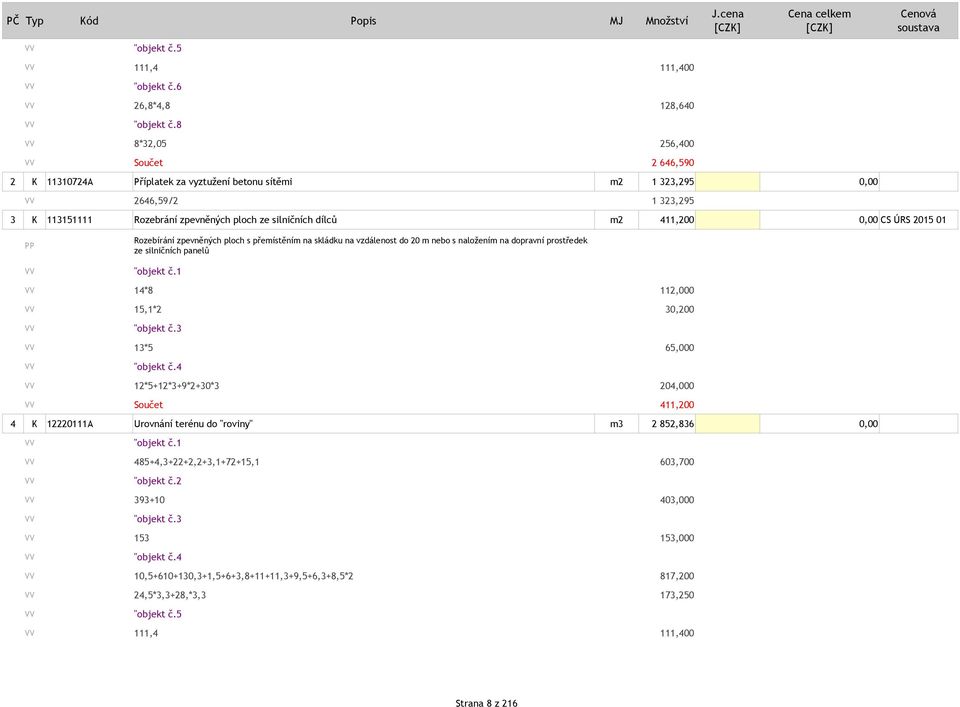The image size is (960, 707).
Task: Click the 'CS ÚRS 2015 01' price system cell
Action: [913, 220]
